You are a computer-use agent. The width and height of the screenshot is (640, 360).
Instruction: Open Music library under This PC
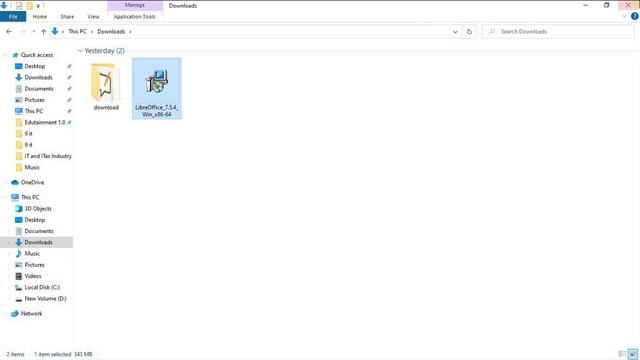32,253
